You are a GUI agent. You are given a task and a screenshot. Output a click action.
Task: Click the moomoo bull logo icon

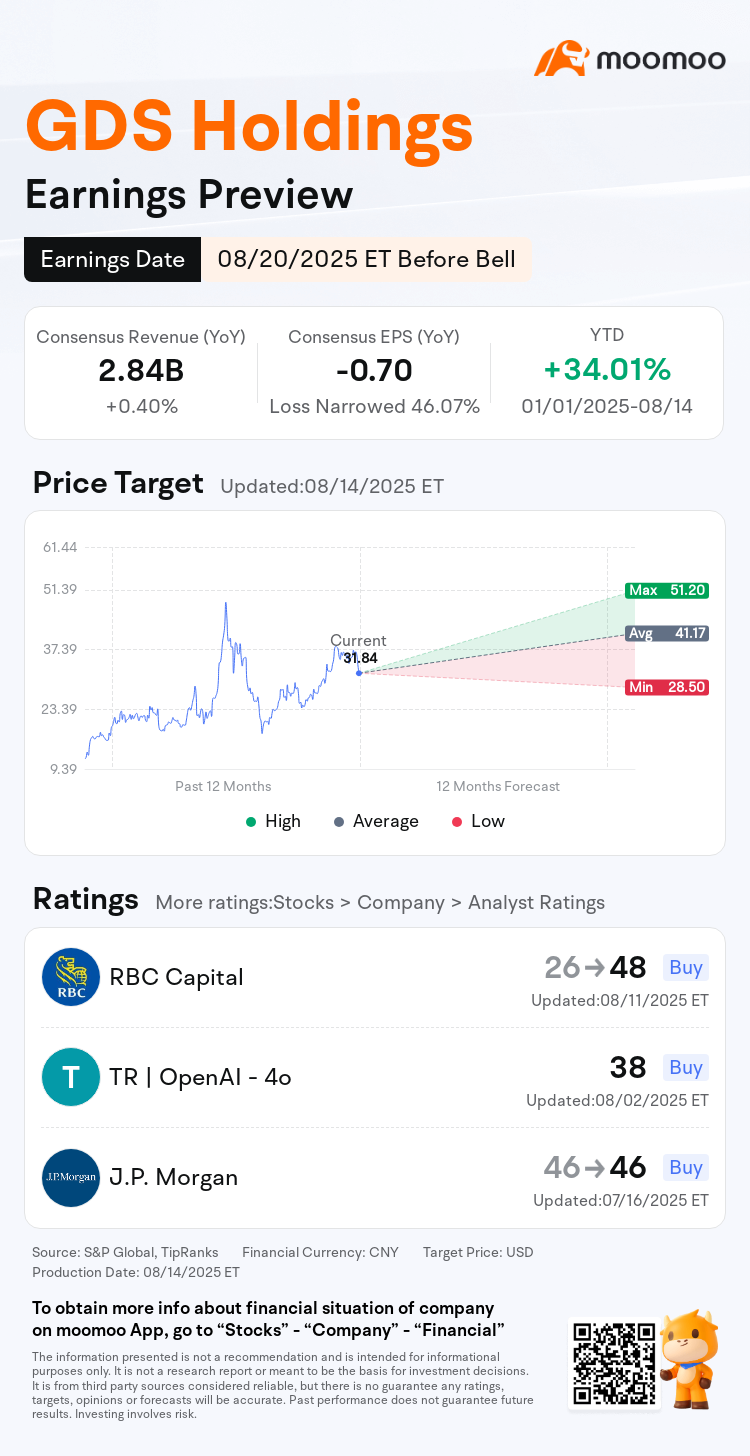tap(560, 59)
